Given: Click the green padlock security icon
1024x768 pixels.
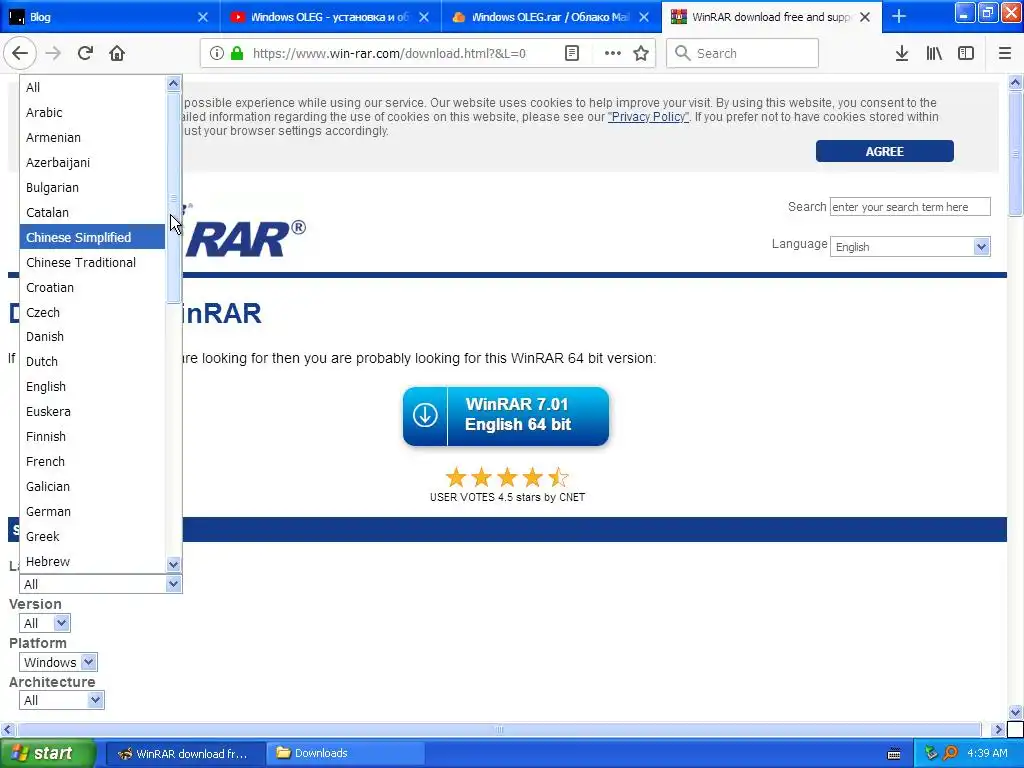Looking at the screenshot, I should click(x=237, y=54).
